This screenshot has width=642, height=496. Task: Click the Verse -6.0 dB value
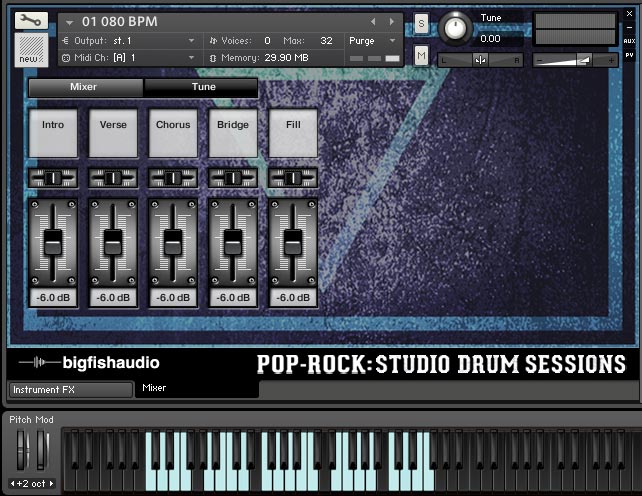[113, 298]
